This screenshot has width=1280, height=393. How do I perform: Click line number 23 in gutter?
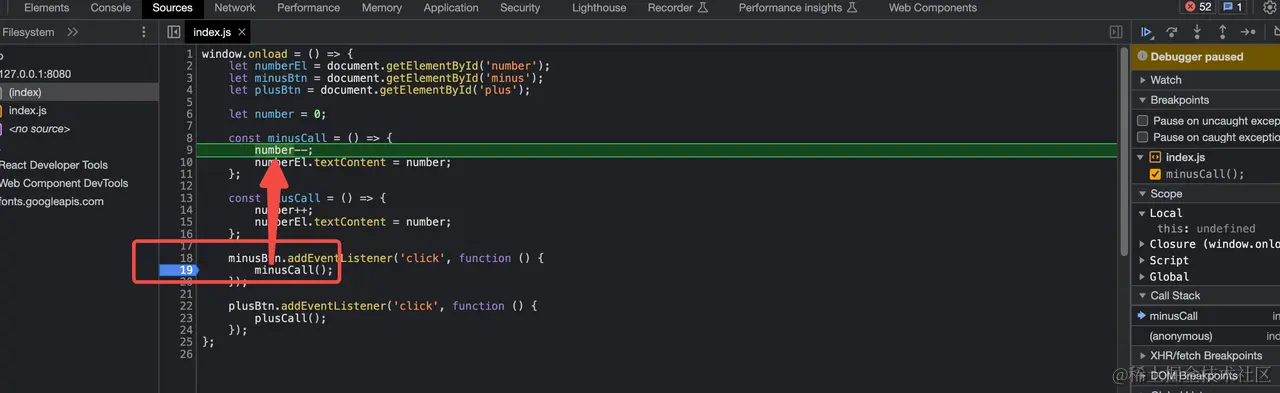click(x=186, y=318)
